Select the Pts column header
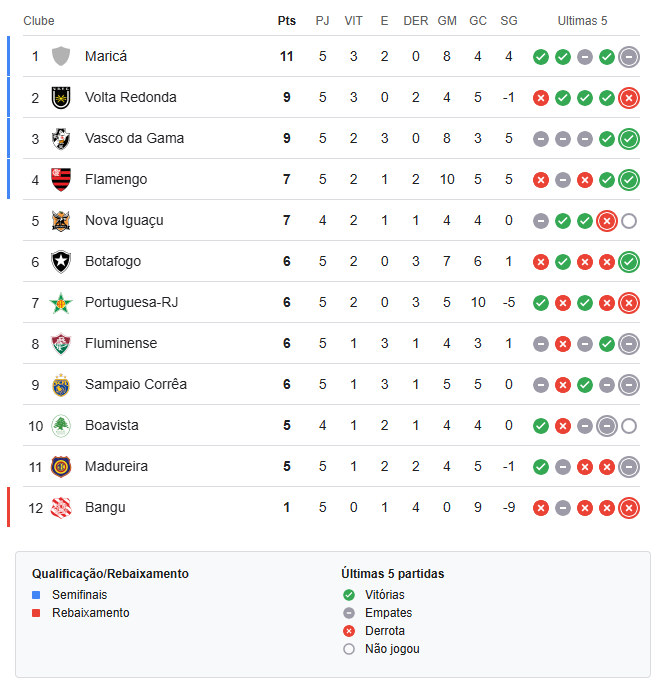This screenshot has width=666, height=688. [x=286, y=21]
